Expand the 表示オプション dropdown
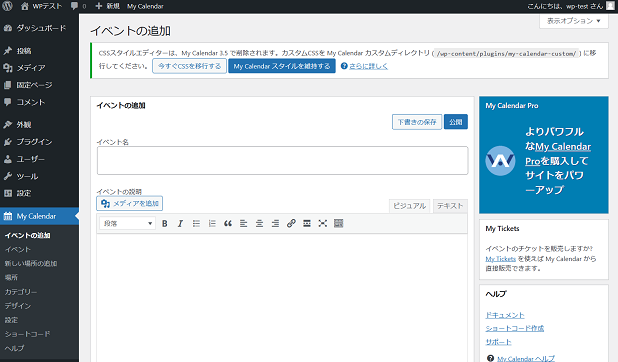 573,21
